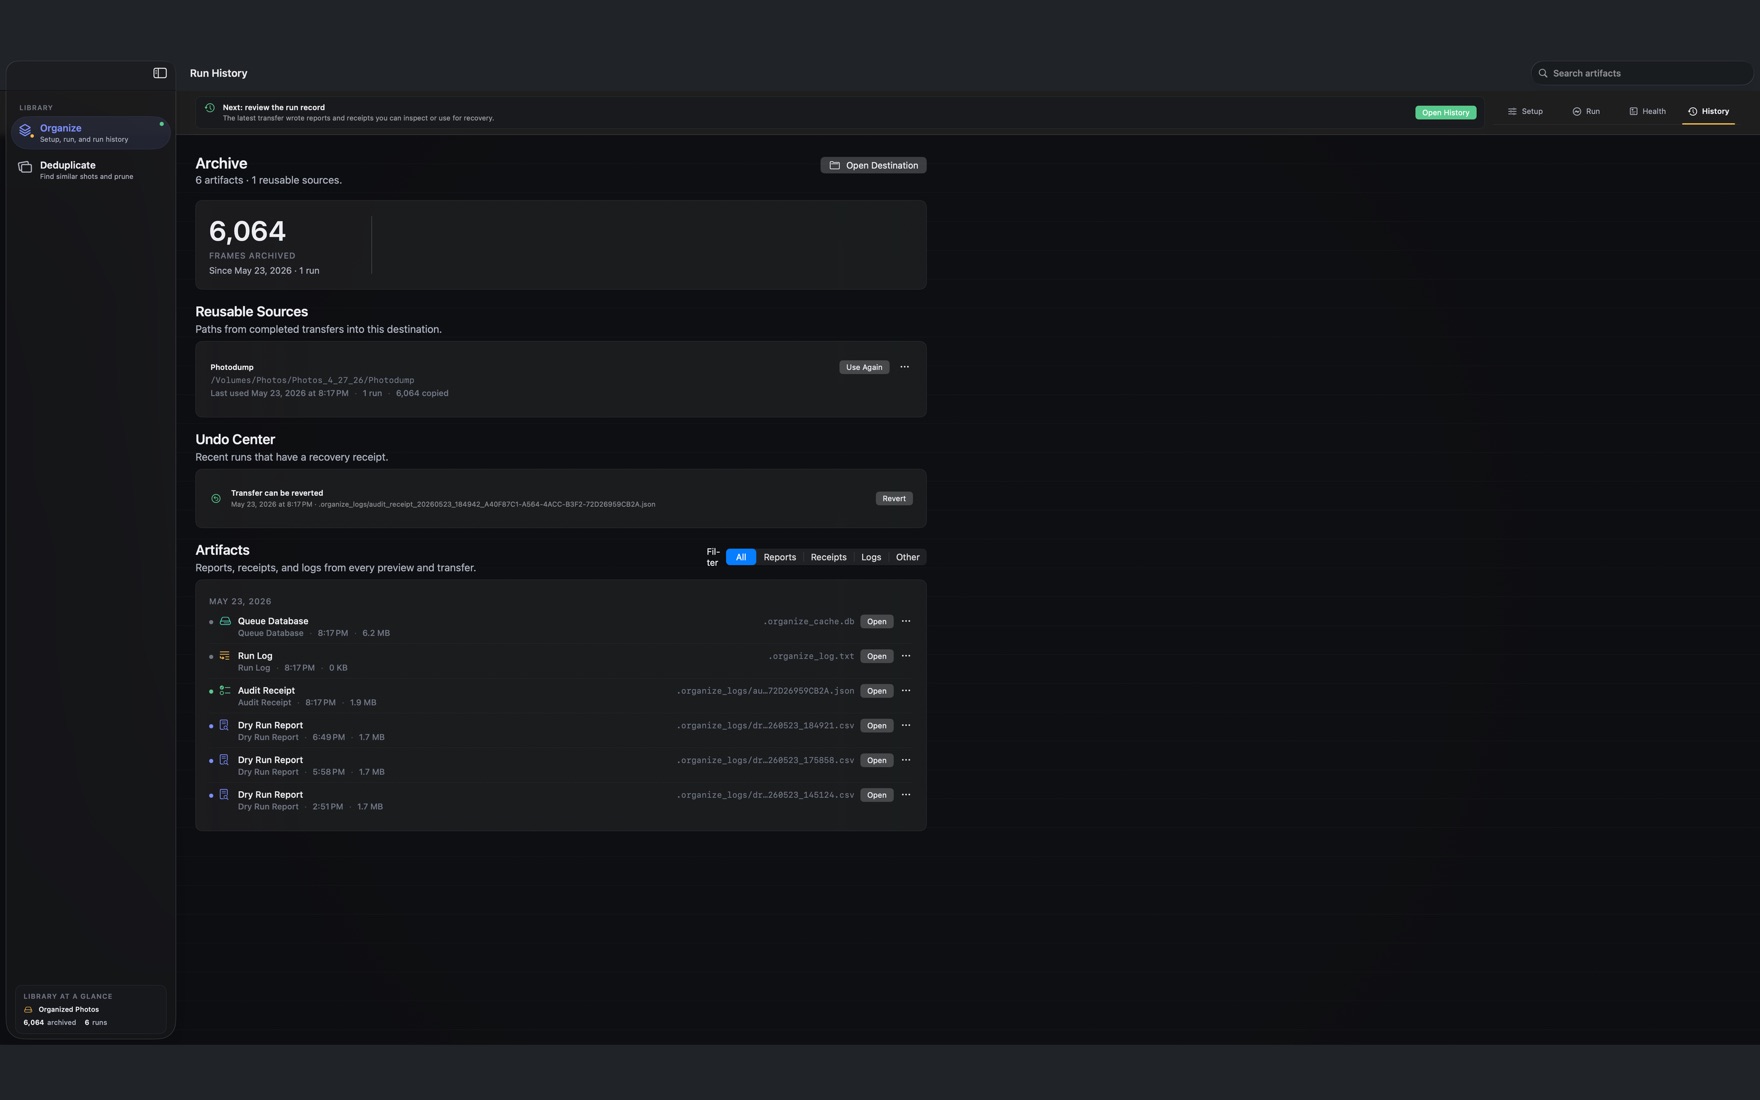
Task: Open the 5:58 PM Dry Run Report
Action: tap(877, 760)
